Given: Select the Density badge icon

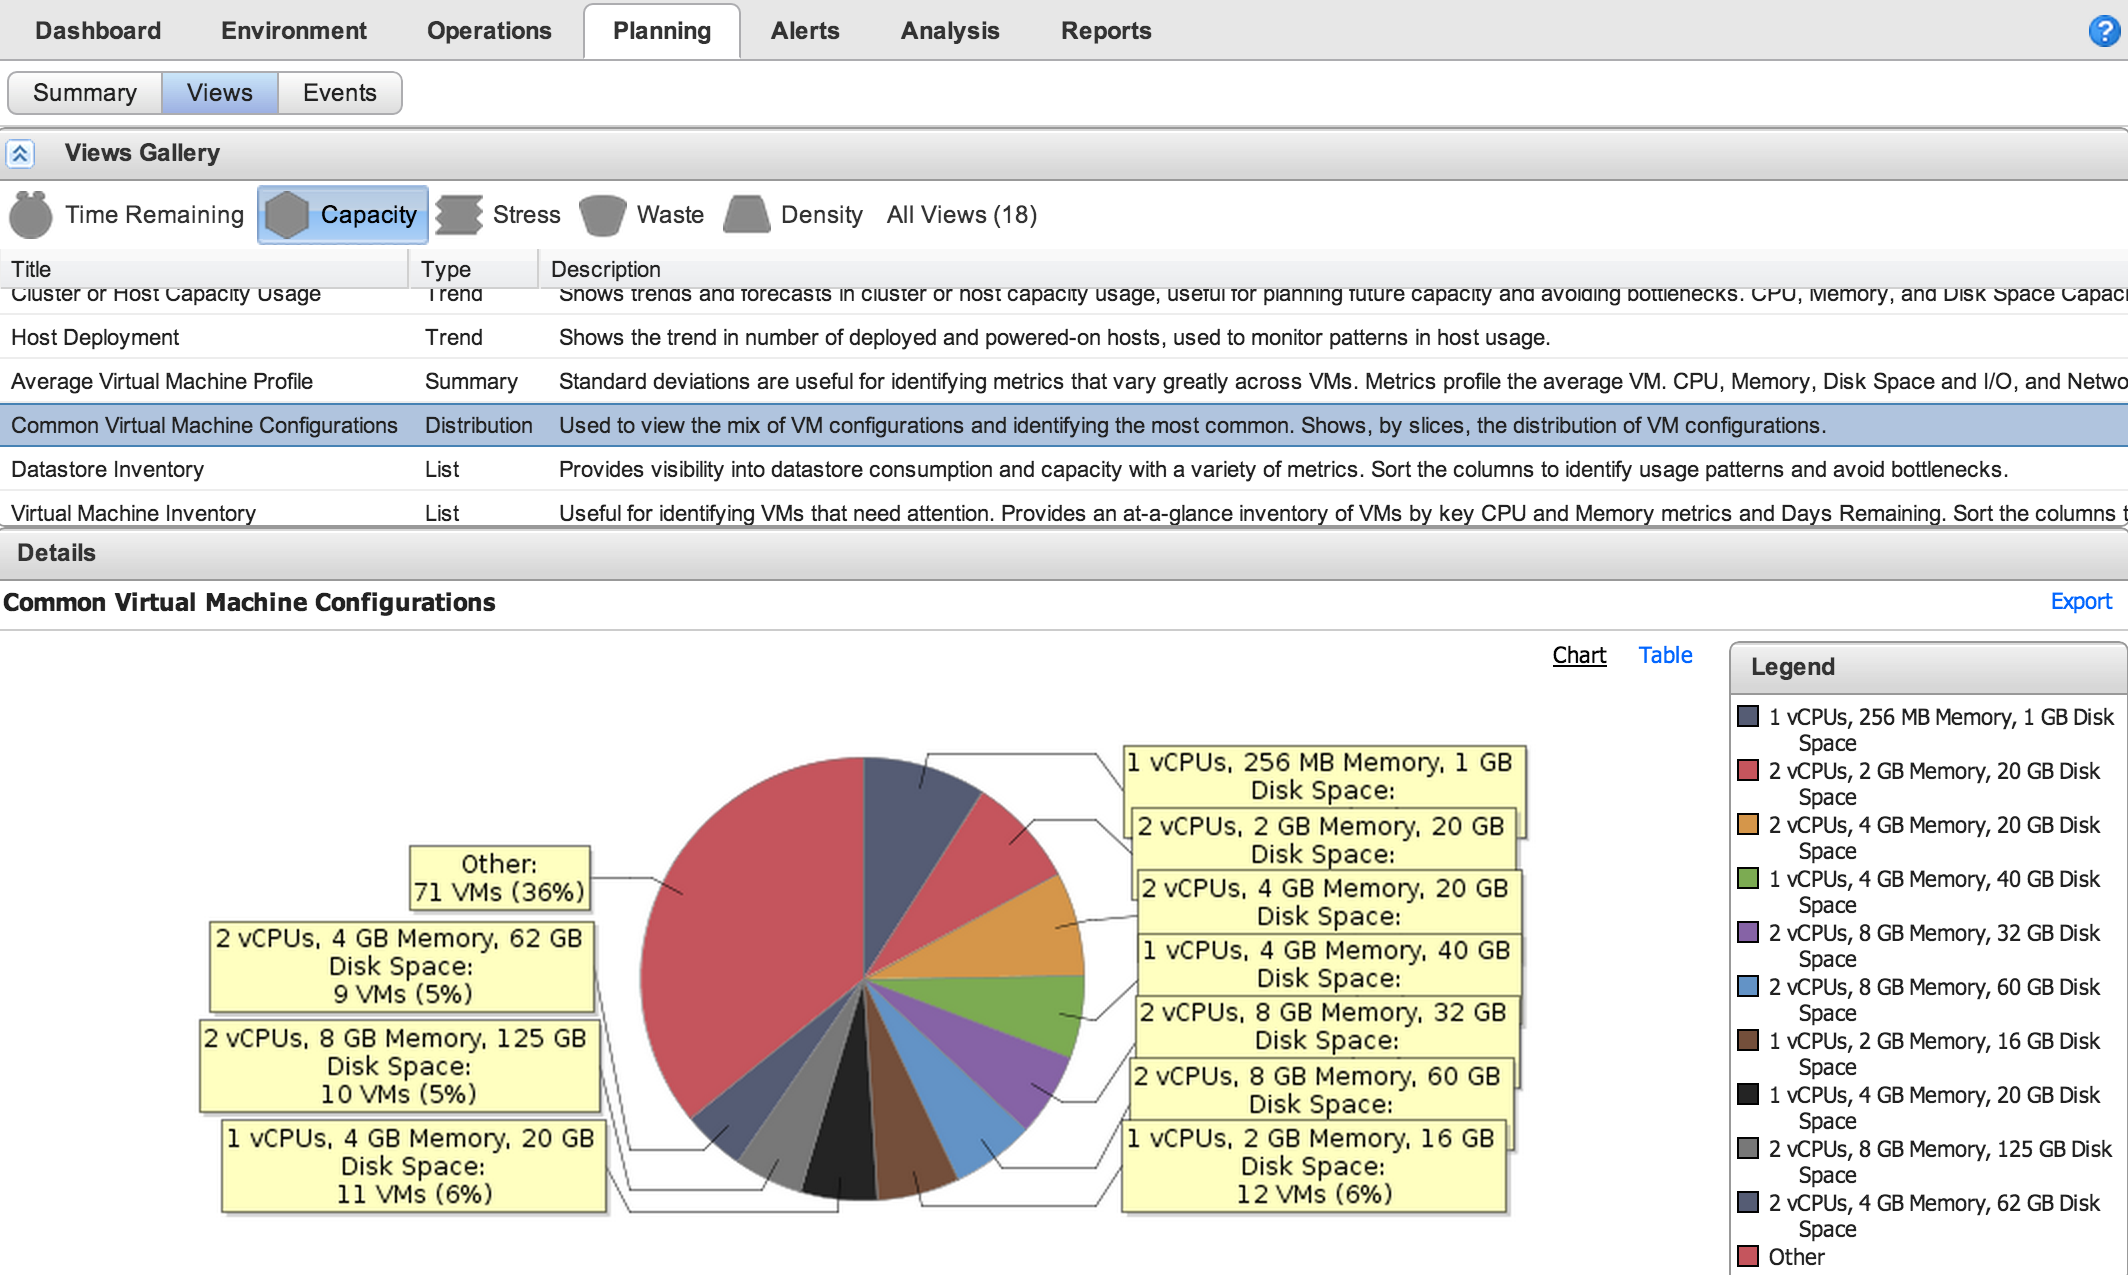Looking at the screenshot, I should (747, 215).
